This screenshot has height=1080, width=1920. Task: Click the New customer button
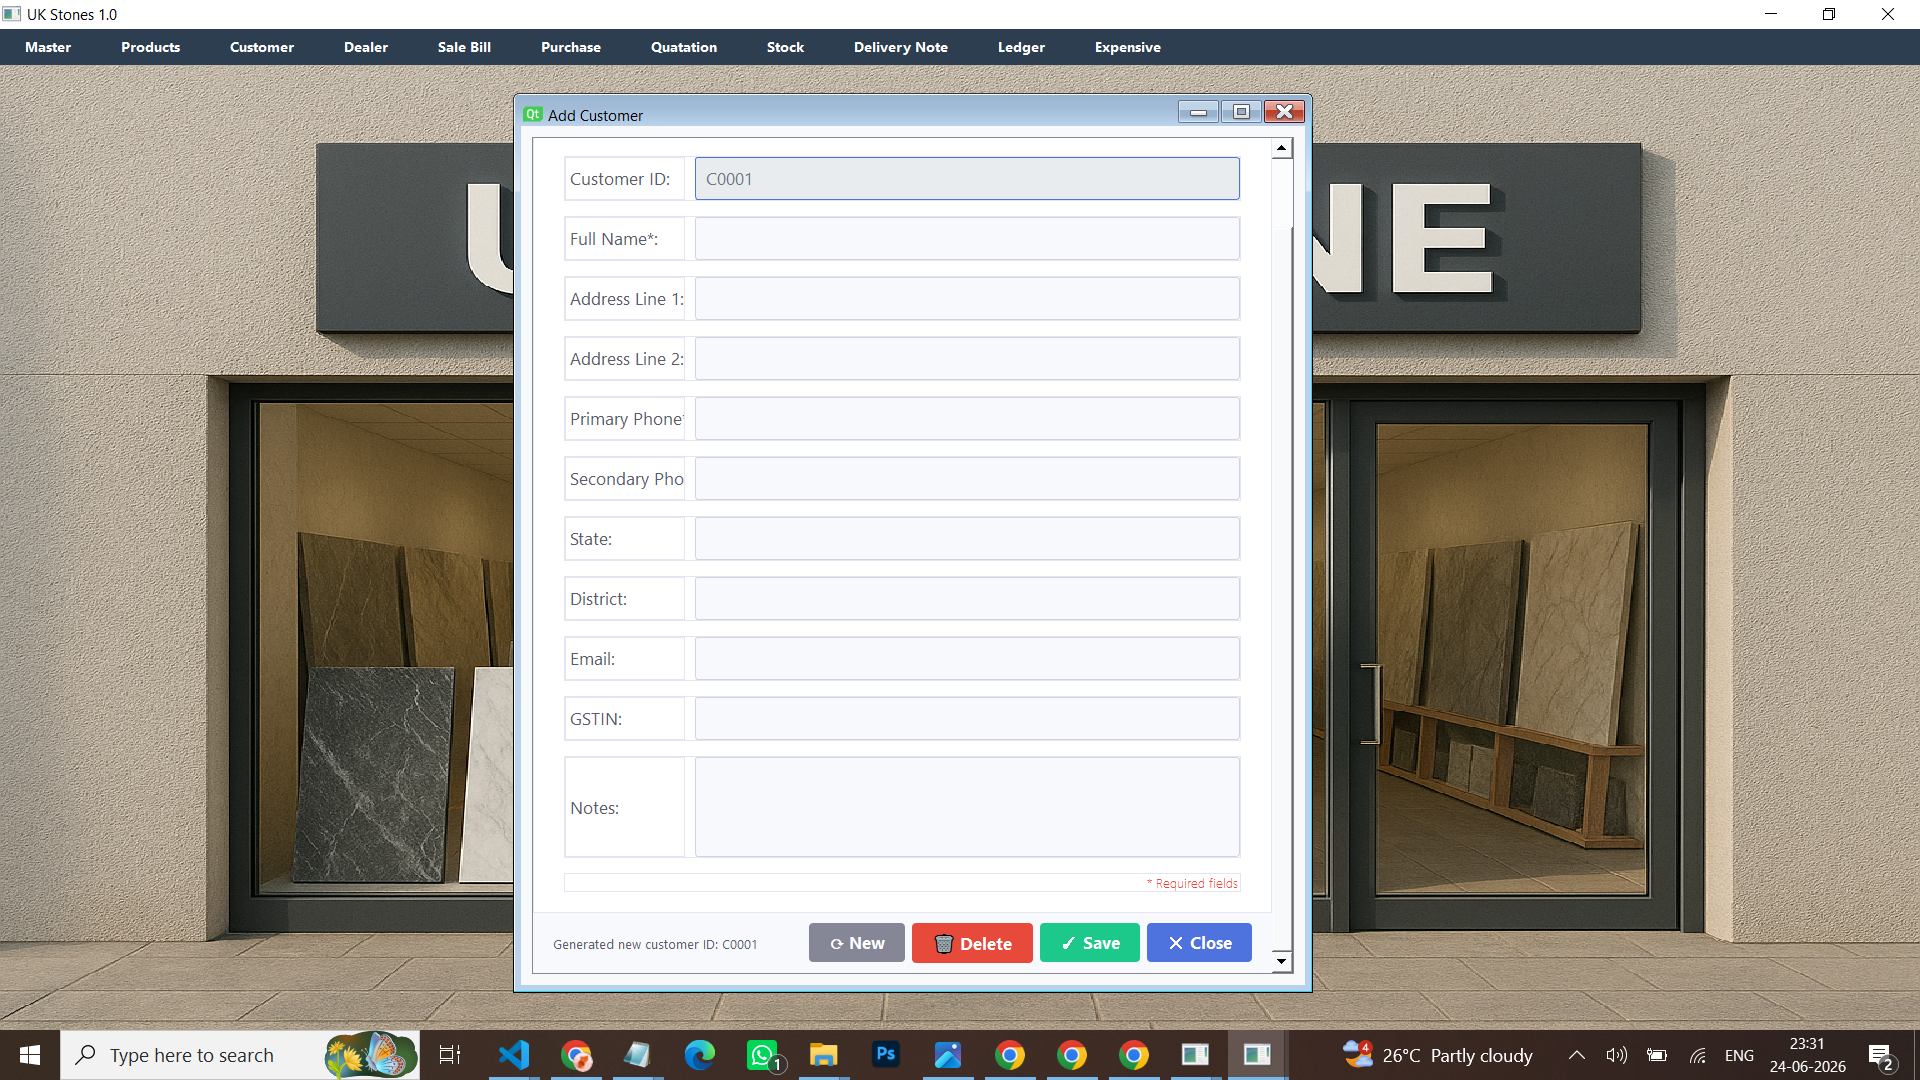click(x=857, y=943)
